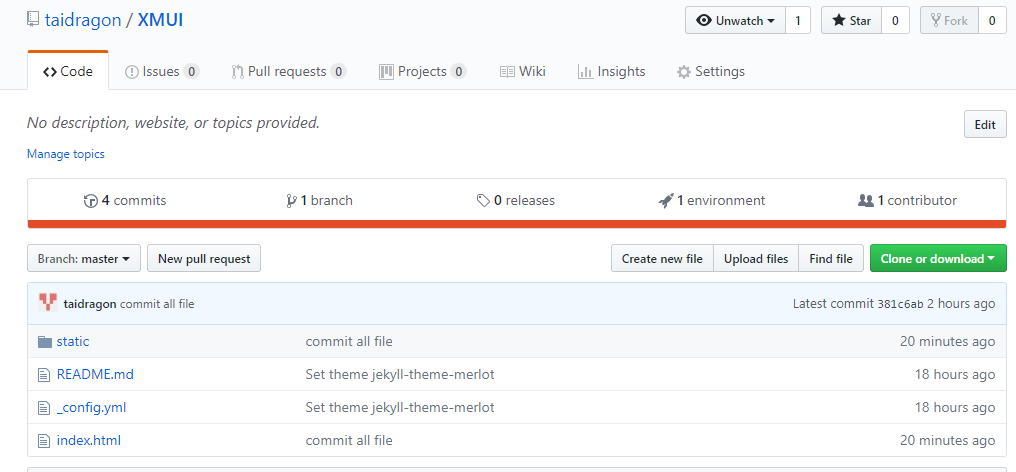Click the index.html file icon
The image size is (1016, 472).
tap(44, 441)
